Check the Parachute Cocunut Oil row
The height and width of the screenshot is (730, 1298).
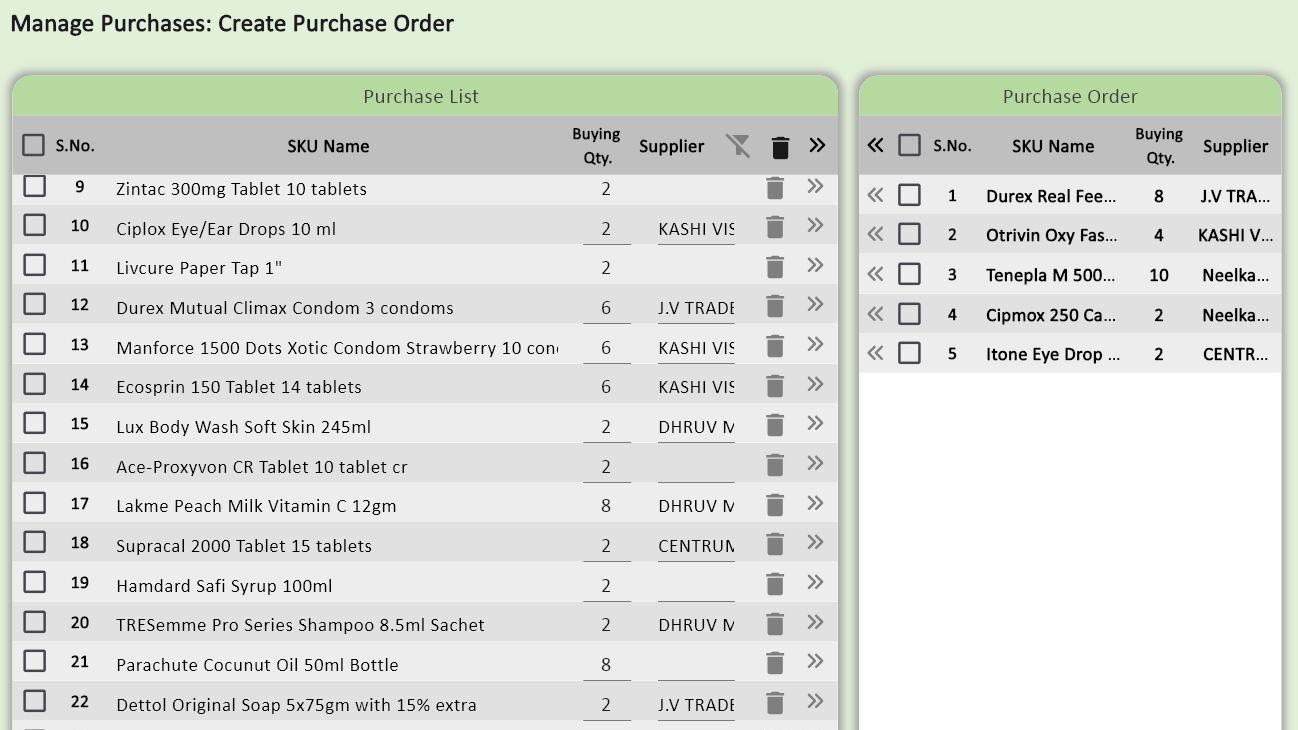(35, 661)
